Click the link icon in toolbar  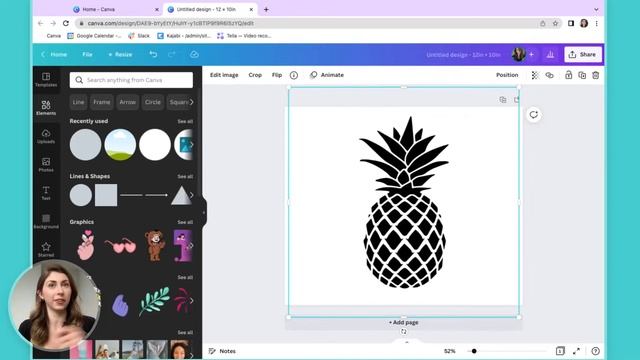[549, 75]
